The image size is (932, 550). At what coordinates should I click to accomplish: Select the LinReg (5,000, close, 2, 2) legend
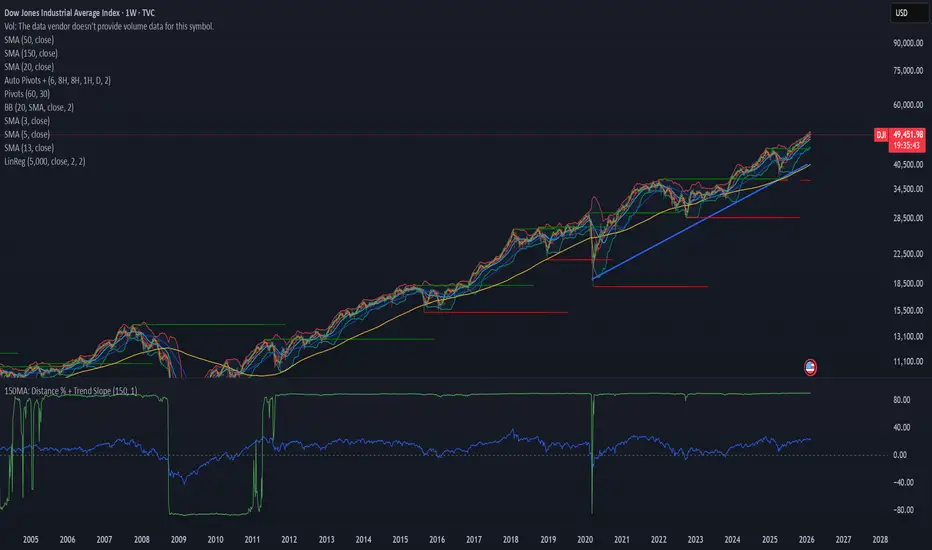pyautogui.click(x=45, y=162)
